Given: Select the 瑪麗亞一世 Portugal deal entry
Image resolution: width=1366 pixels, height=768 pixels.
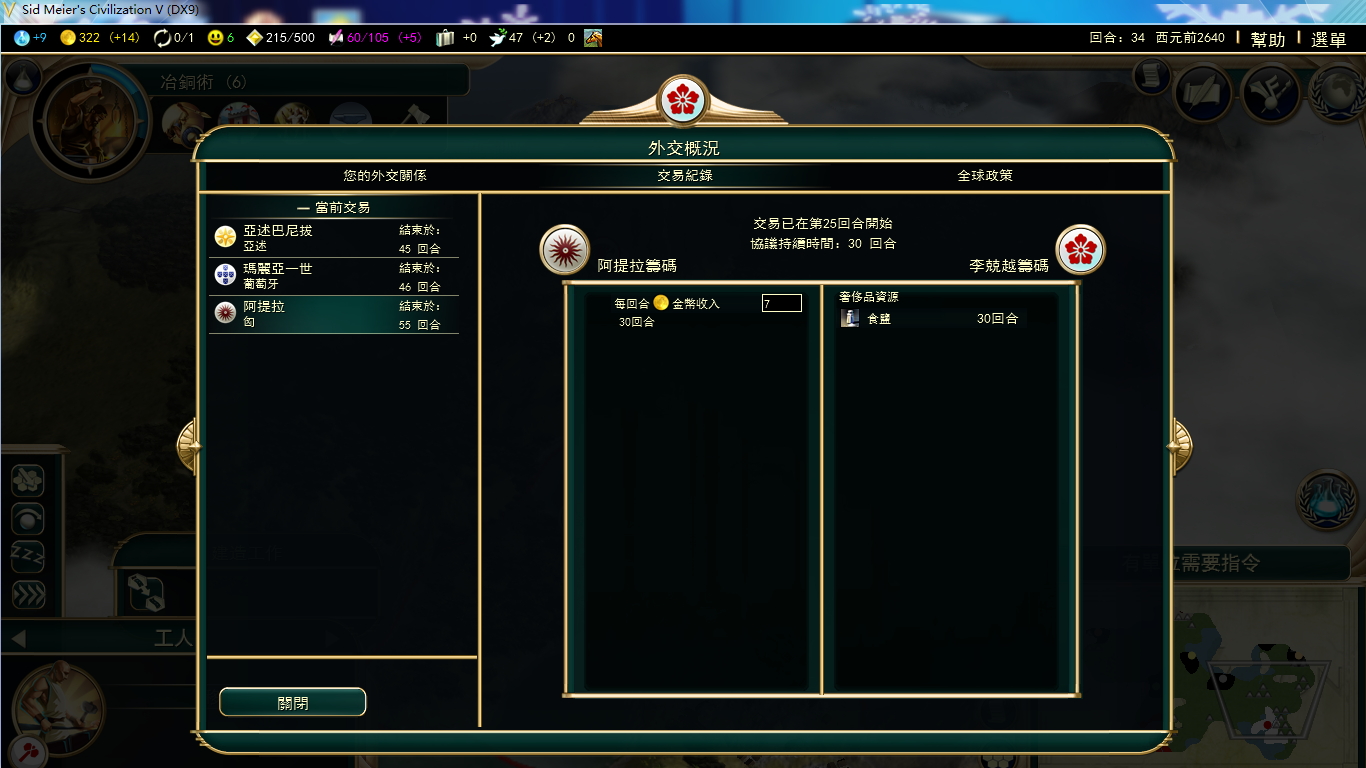Looking at the screenshot, I should click(x=333, y=276).
